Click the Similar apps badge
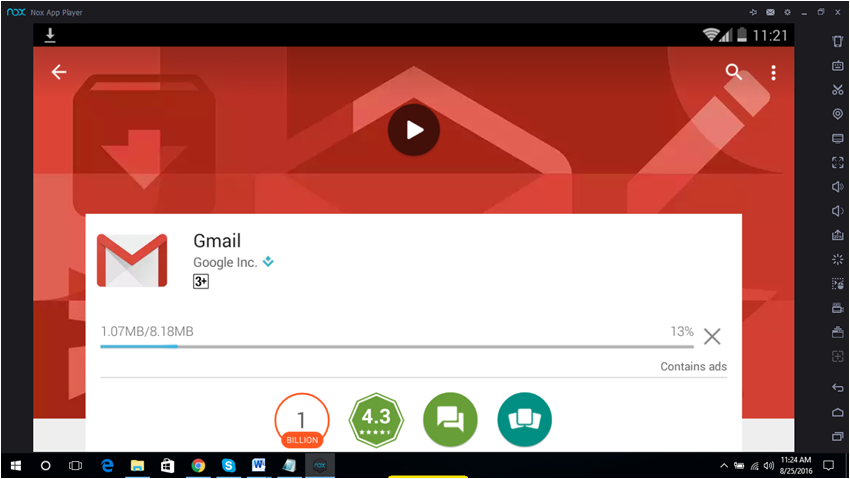Image resolution: width=850 pixels, height=479 pixels. tap(524, 420)
